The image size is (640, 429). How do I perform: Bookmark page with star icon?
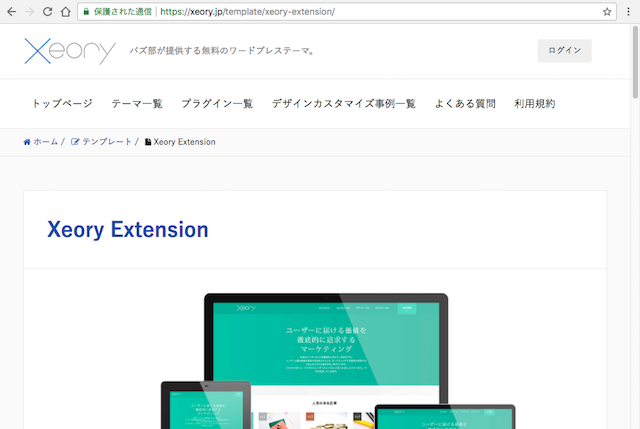(607, 12)
